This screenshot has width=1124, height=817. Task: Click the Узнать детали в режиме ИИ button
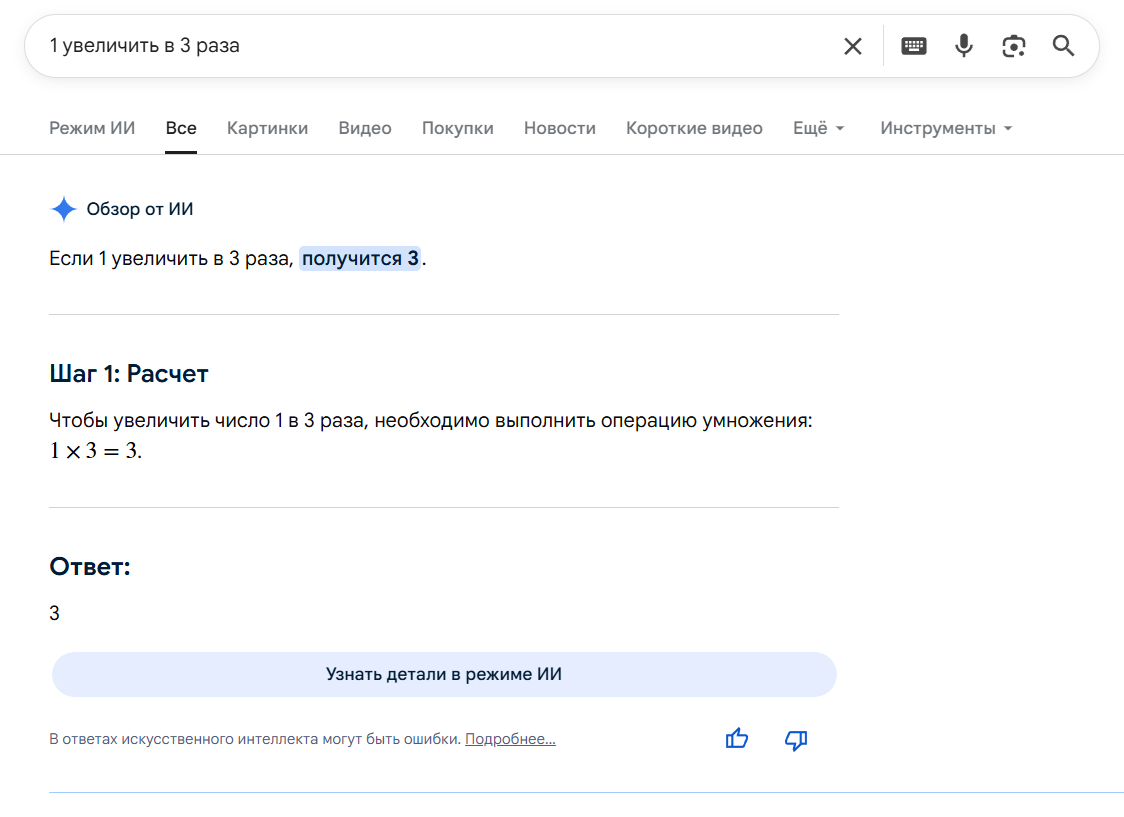click(444, 674)
